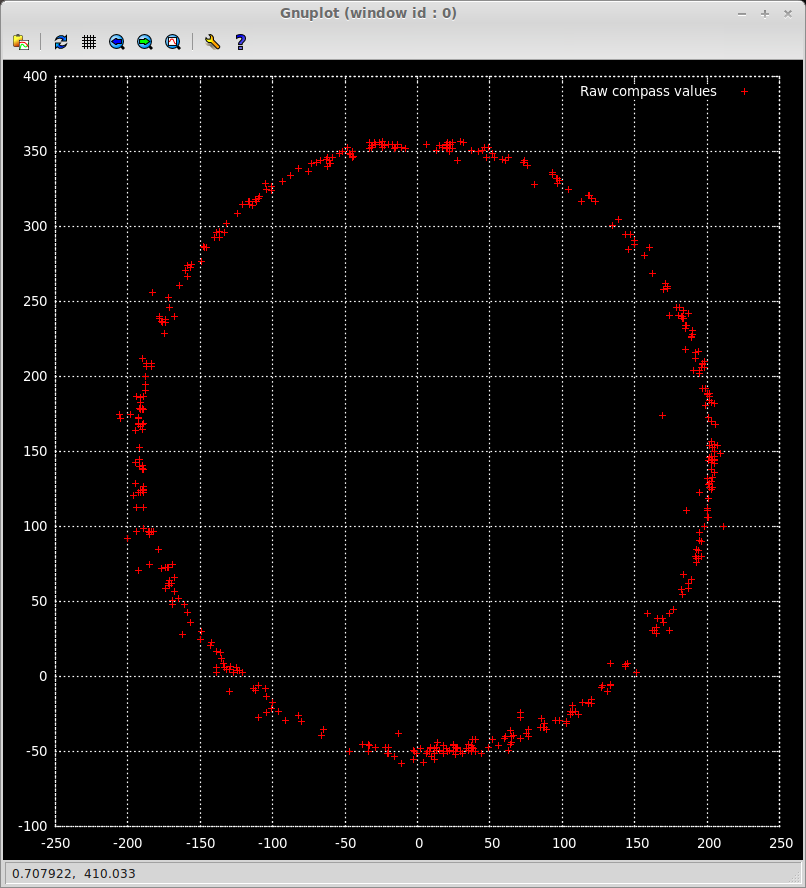Click the 400 label on the y-axis
The image size is (806, 888).
click(35, 76)
